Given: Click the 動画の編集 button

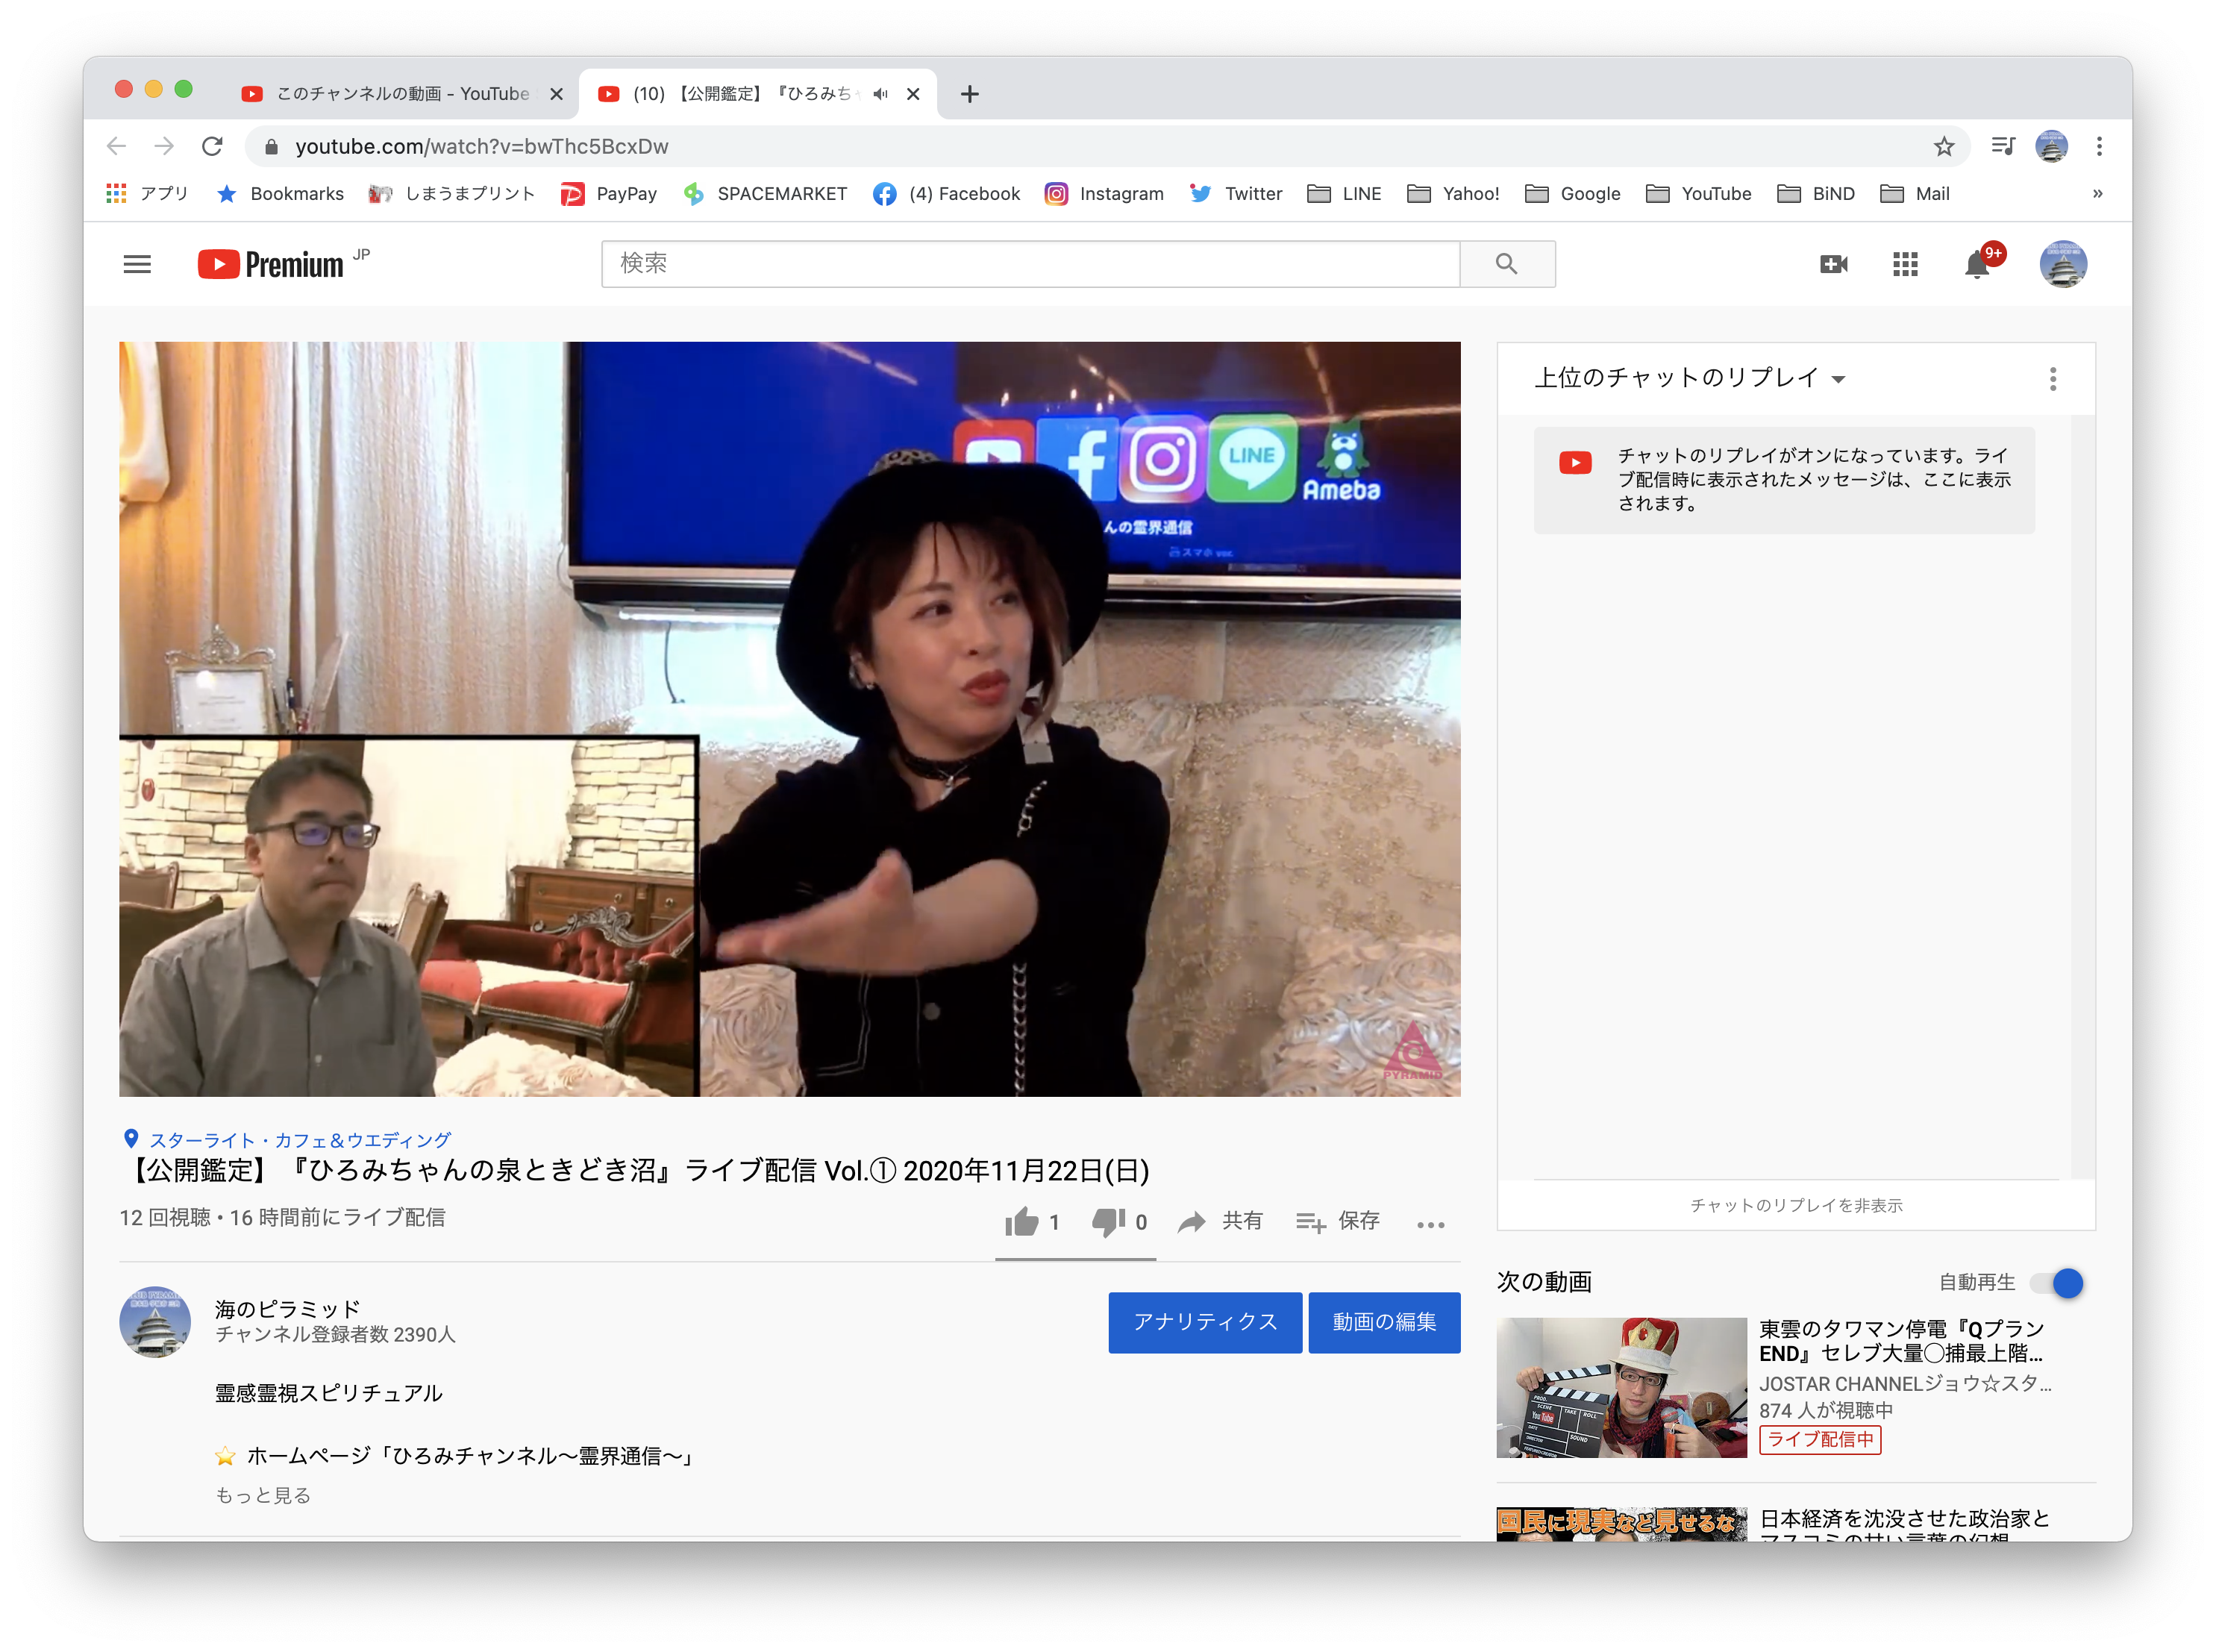Looking at the screenshot, I should tap(1383, 1322).
